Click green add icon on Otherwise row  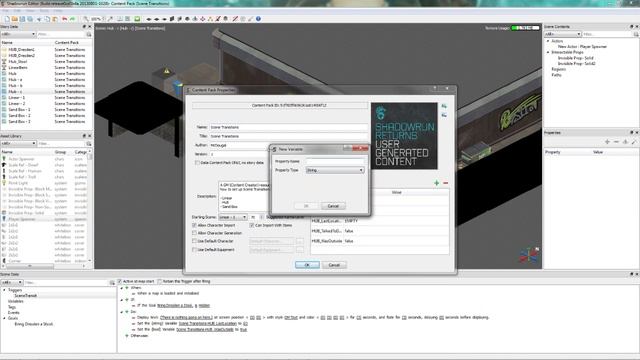[127, 336]
